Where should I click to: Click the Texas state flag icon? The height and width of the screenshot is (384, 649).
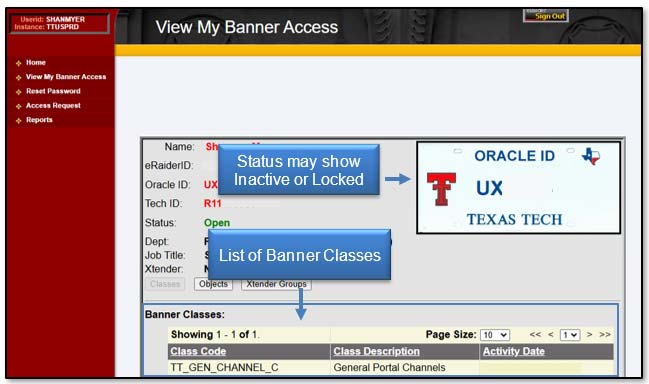tap(591, 156)
